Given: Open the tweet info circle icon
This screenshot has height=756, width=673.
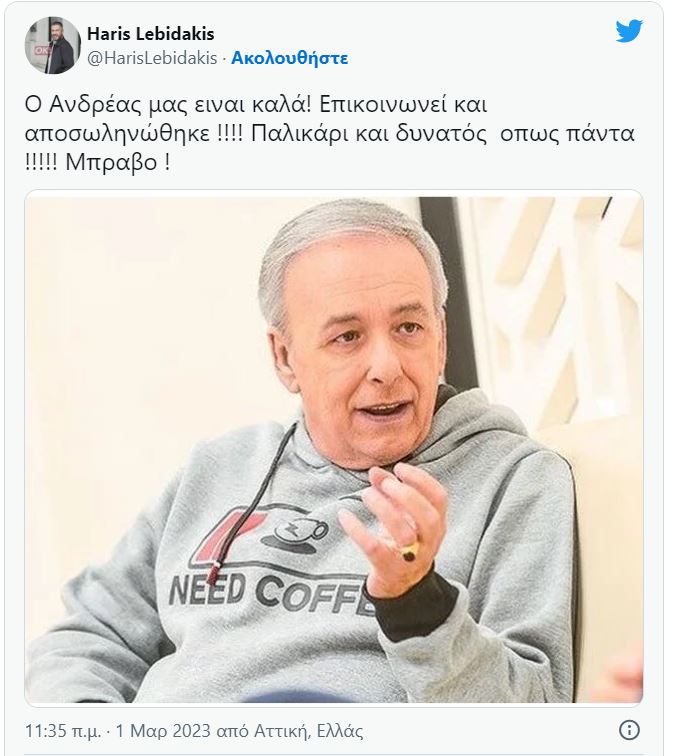Looking at the screenshot, I should point(629,729).
